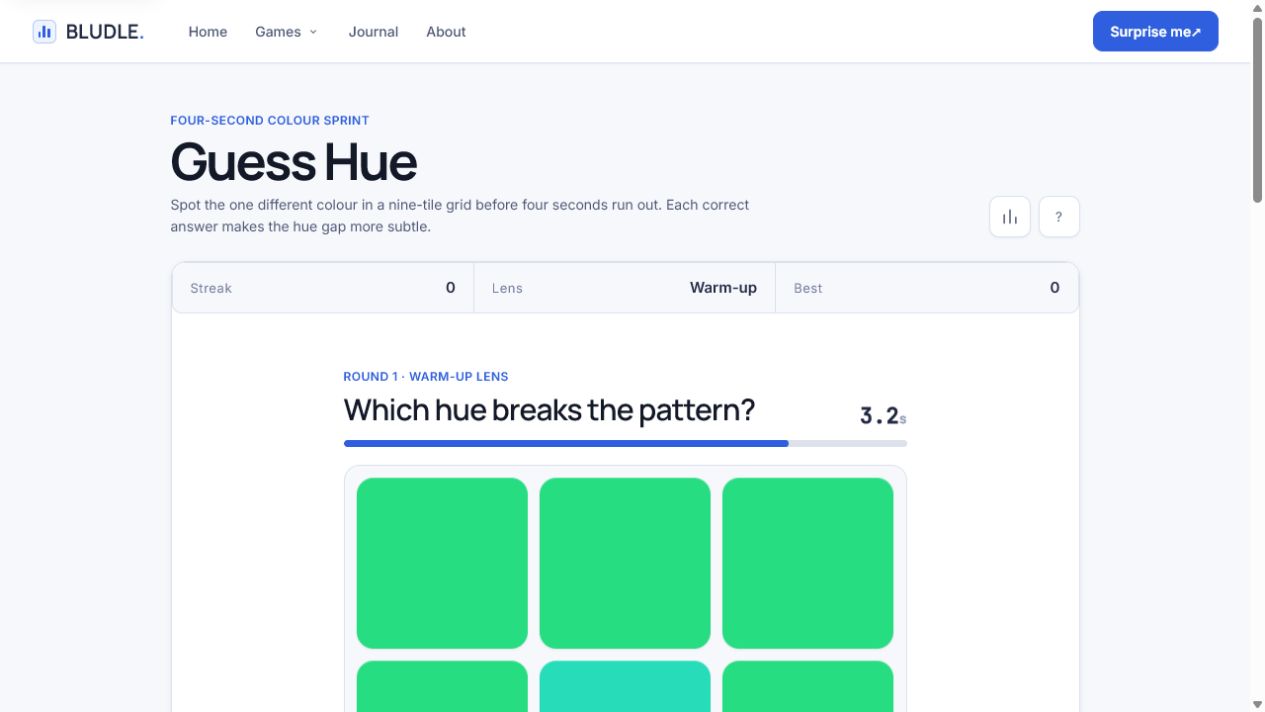Select the top-middle green tile
Image resolution: width=1265 pixels, height=712 pixels.
pyautogui.click(x=625, y=563)
